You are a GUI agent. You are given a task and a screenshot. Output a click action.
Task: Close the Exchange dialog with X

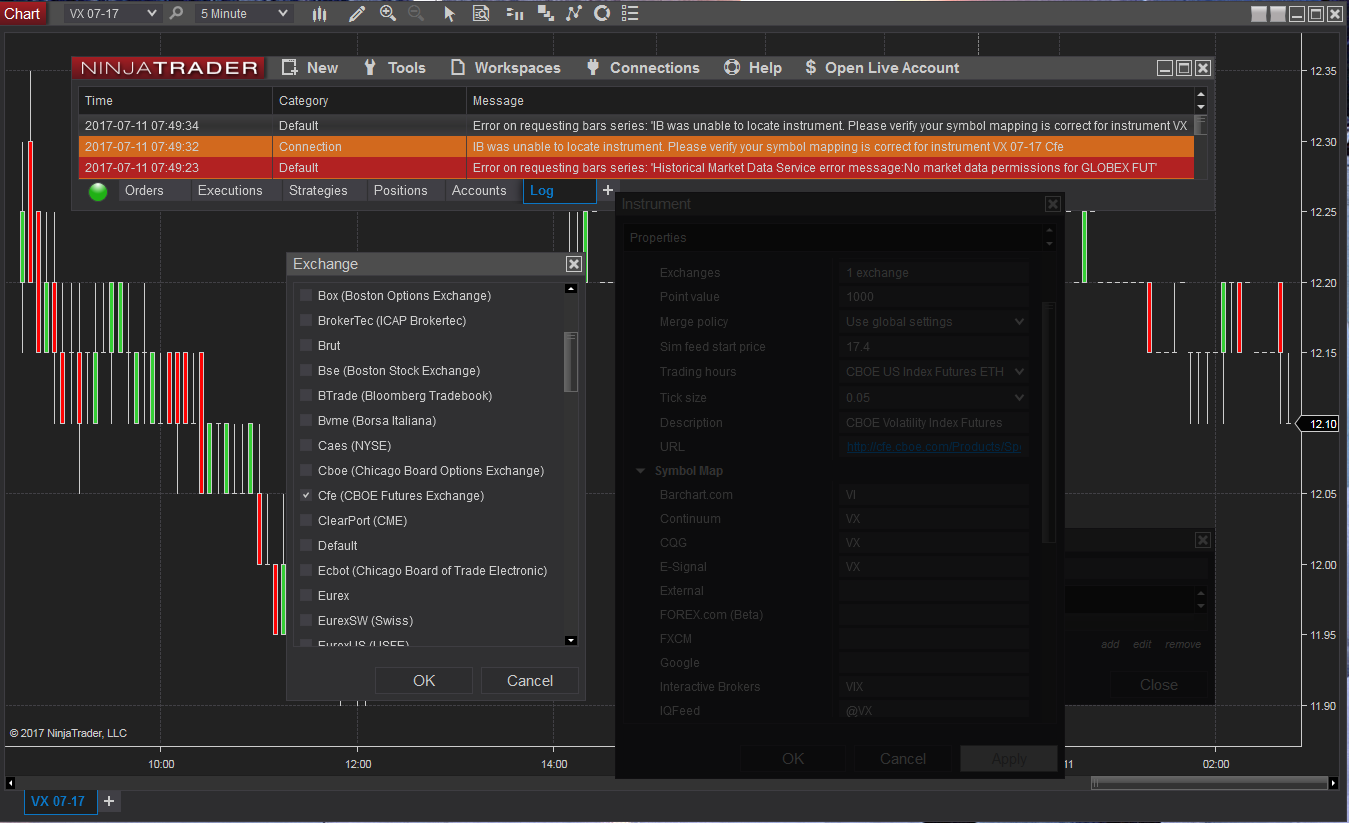coord(573,264)
